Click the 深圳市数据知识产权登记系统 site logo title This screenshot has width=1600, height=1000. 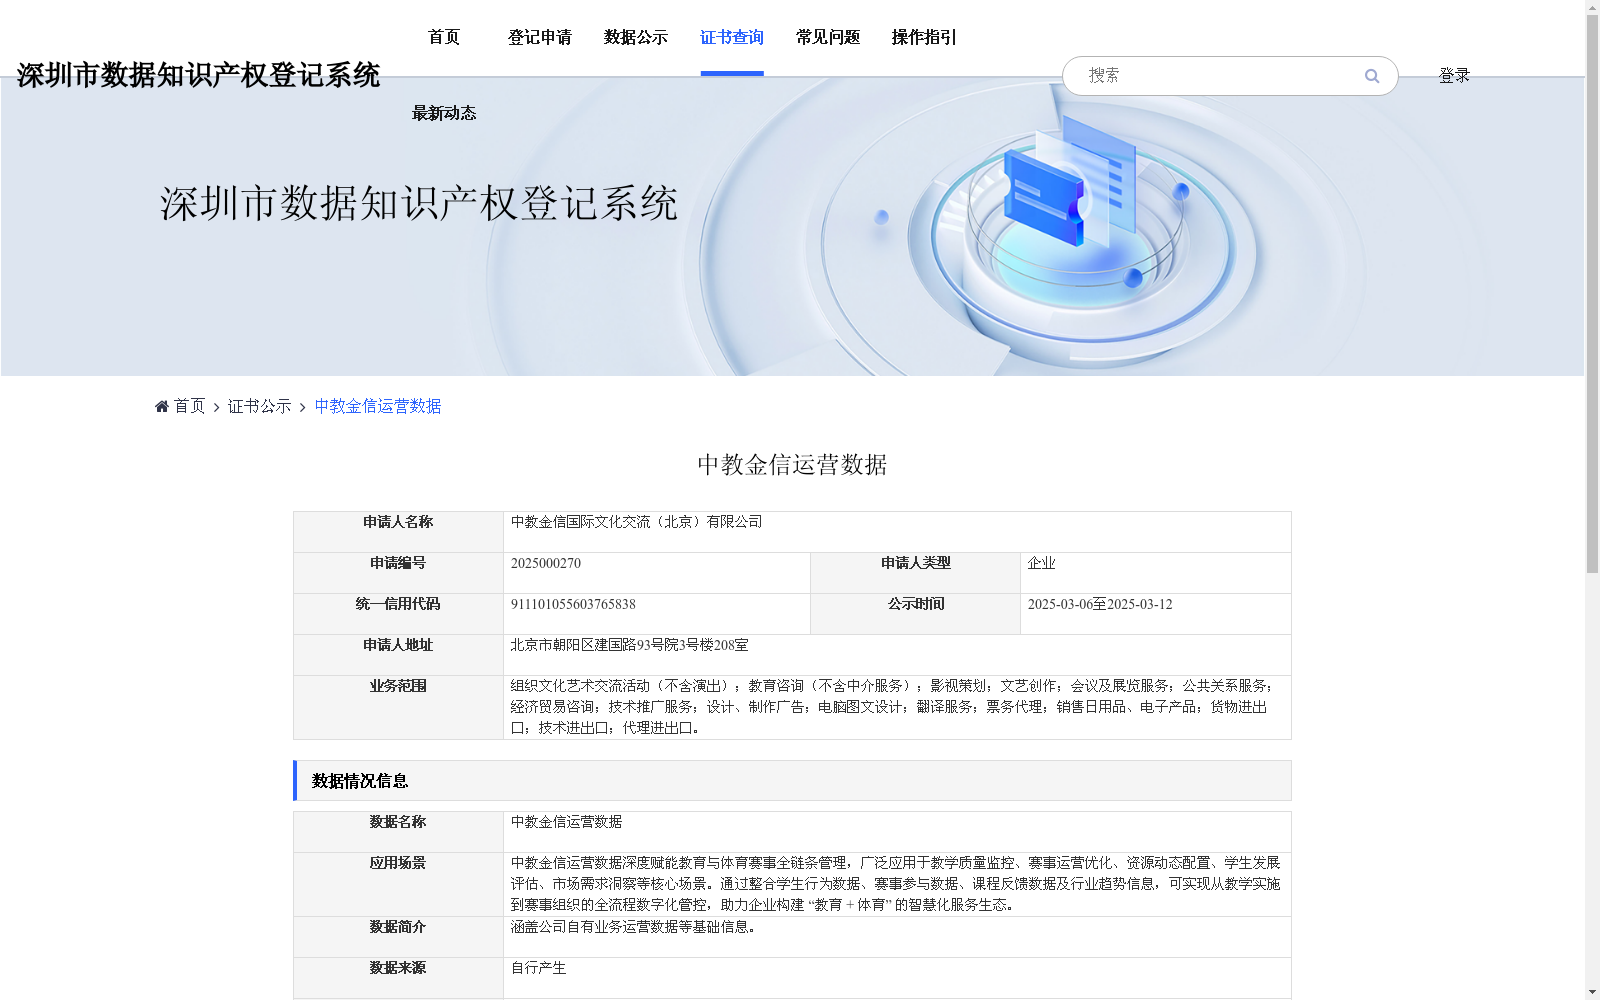[198, 75]
